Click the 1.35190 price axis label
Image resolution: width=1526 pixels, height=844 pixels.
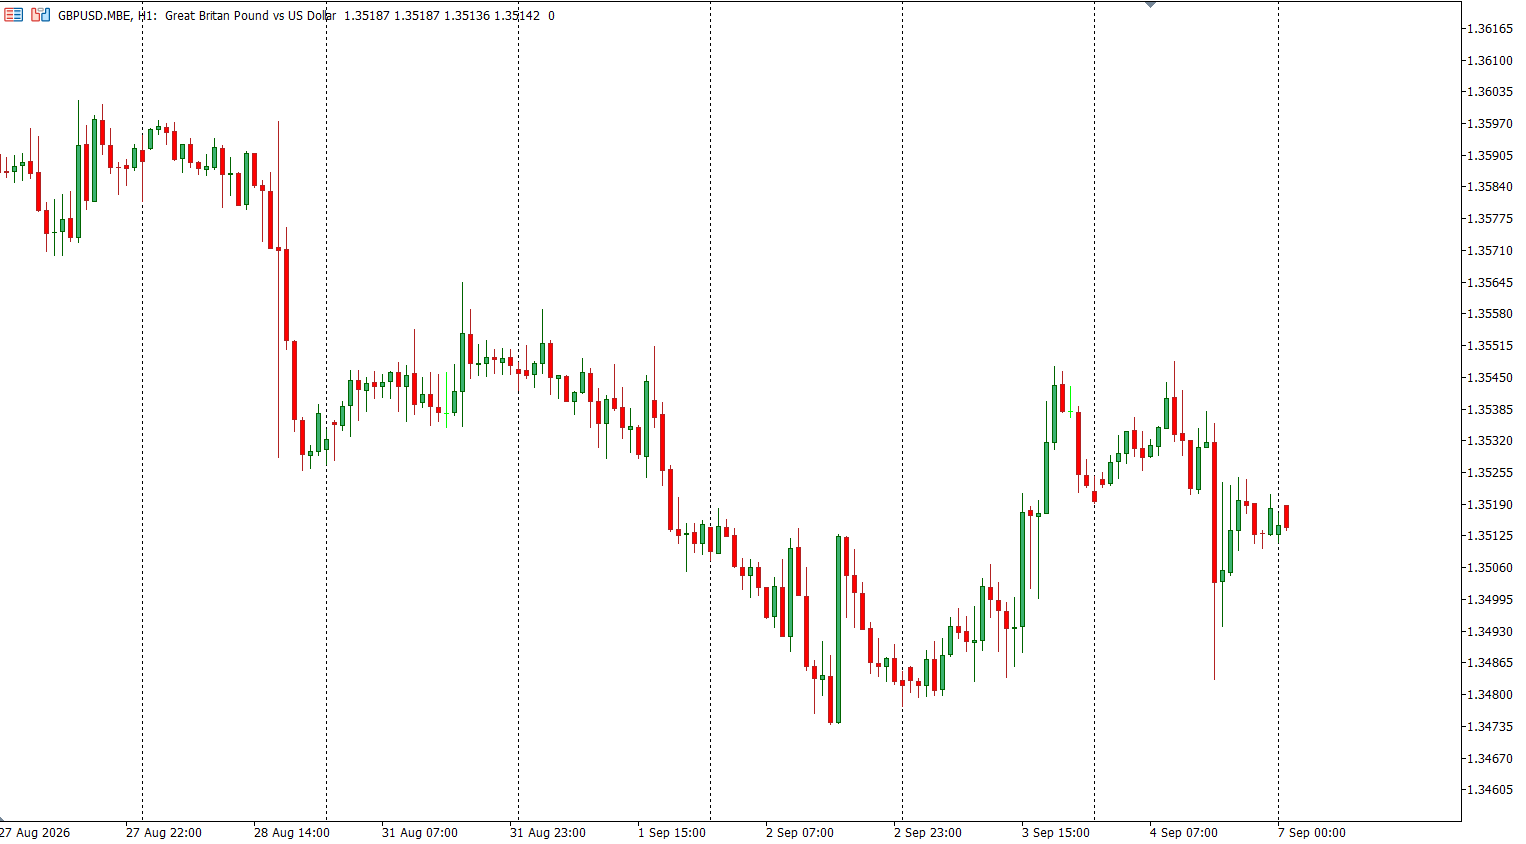coord(1489,505)
